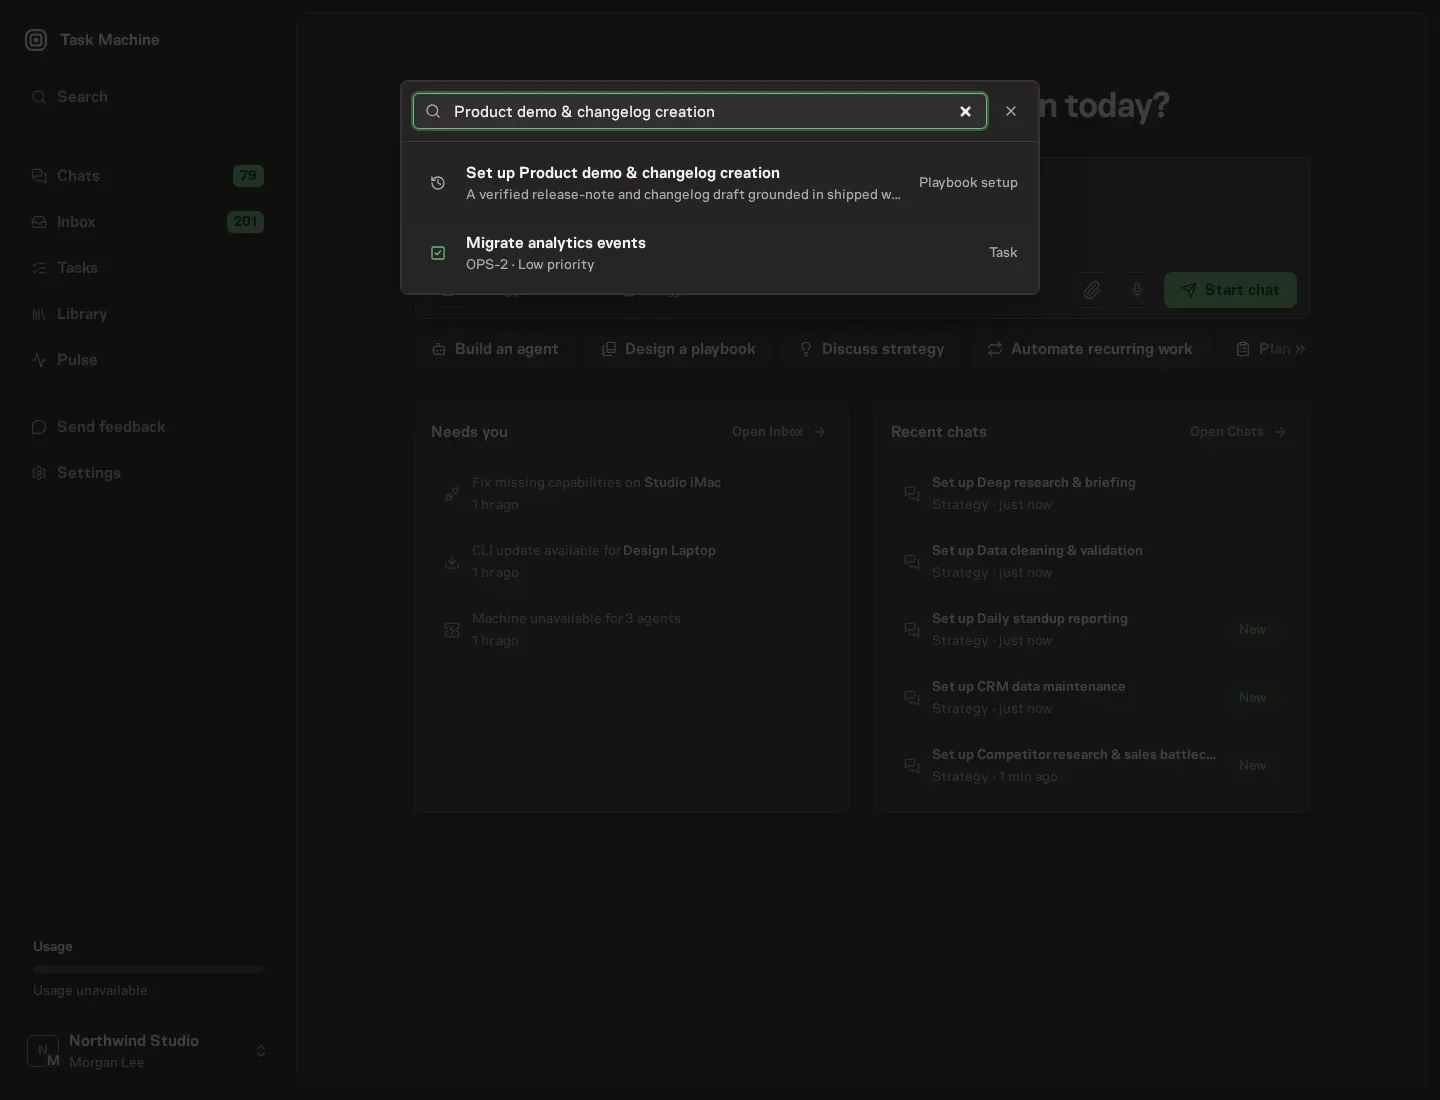This screenshot has width=1440, height=1100.
Task: Click the Task Machine logo icon
Action: pyautogui.click(x=36, y=40)
